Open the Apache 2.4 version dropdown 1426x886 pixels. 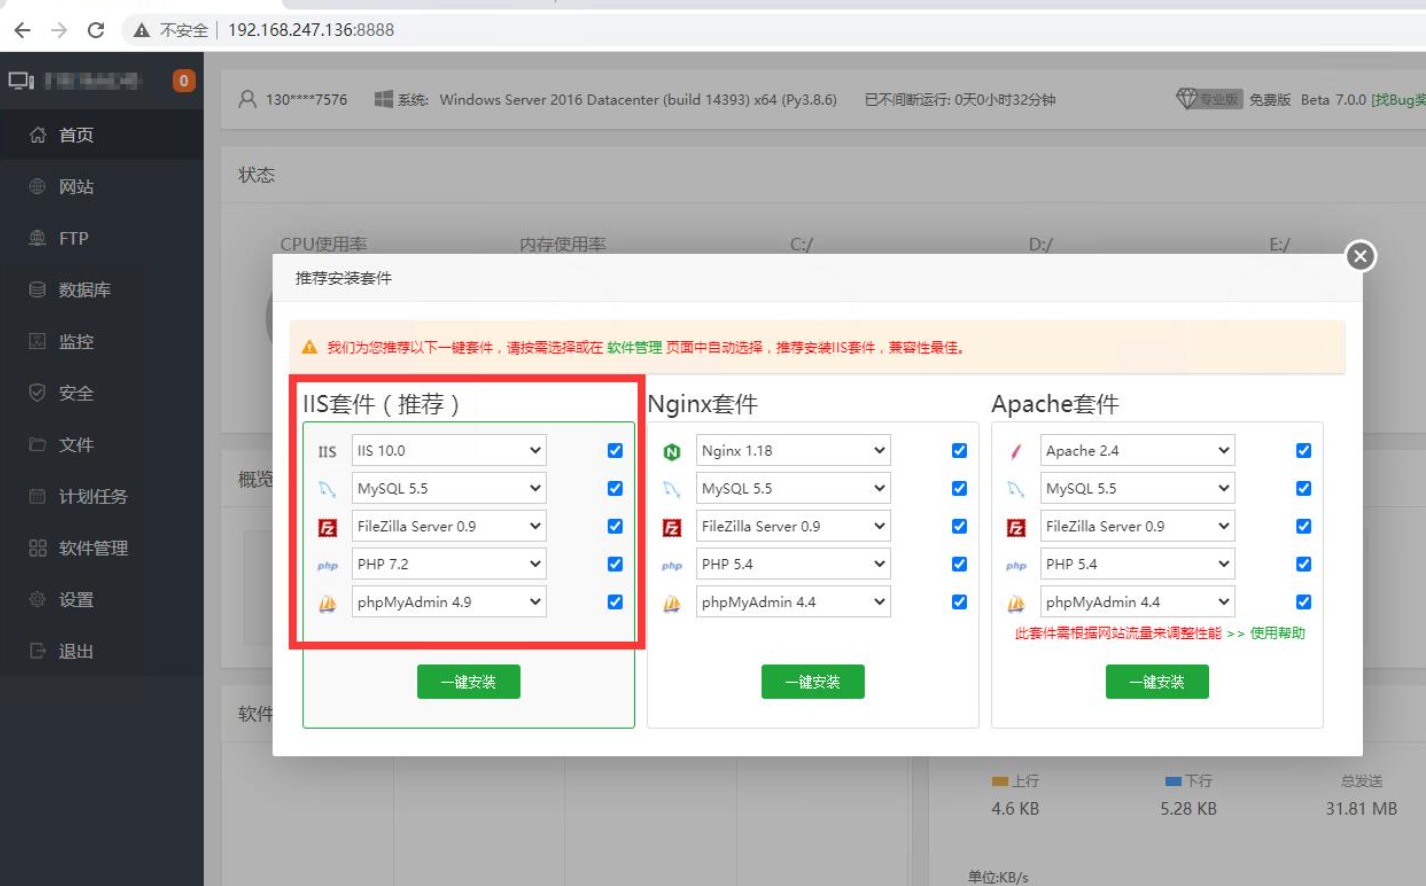coord(1137,451)
